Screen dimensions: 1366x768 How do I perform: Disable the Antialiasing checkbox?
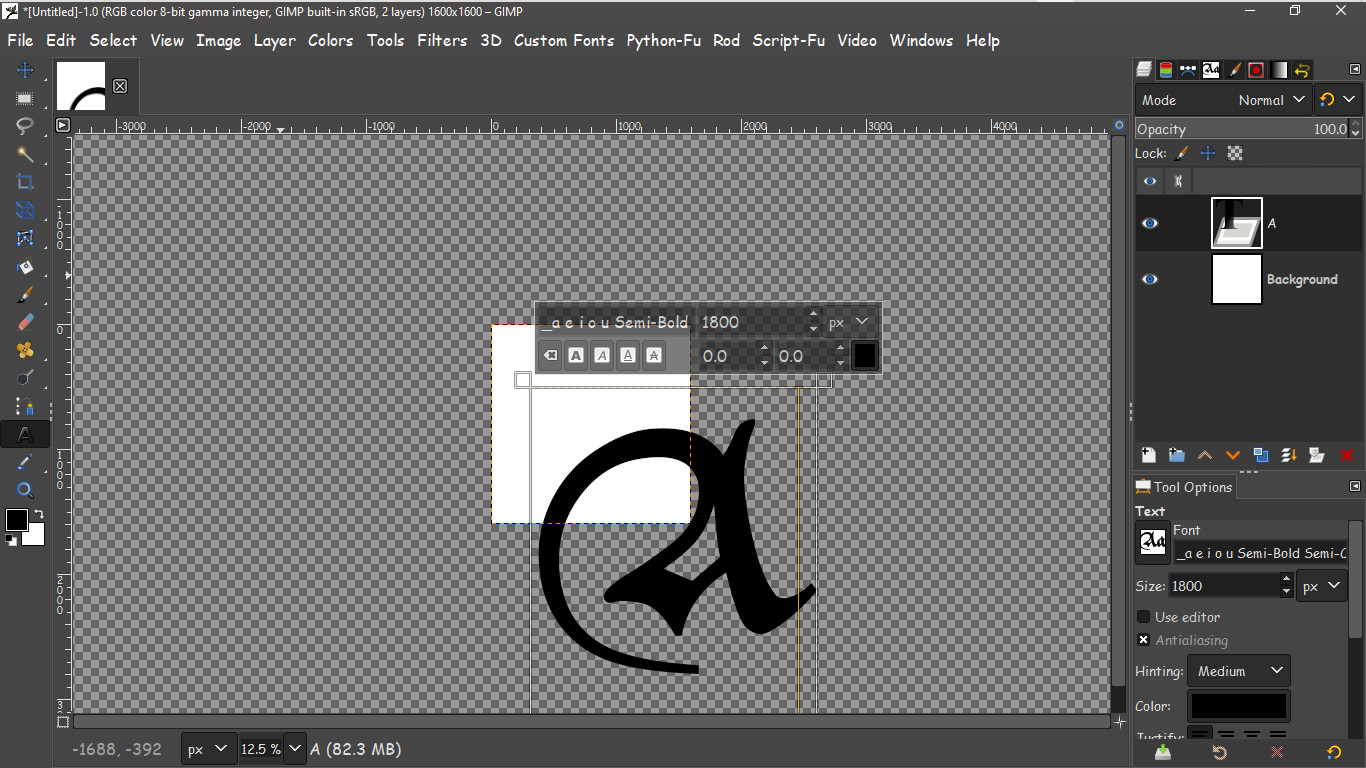(x=1144, y=640)
